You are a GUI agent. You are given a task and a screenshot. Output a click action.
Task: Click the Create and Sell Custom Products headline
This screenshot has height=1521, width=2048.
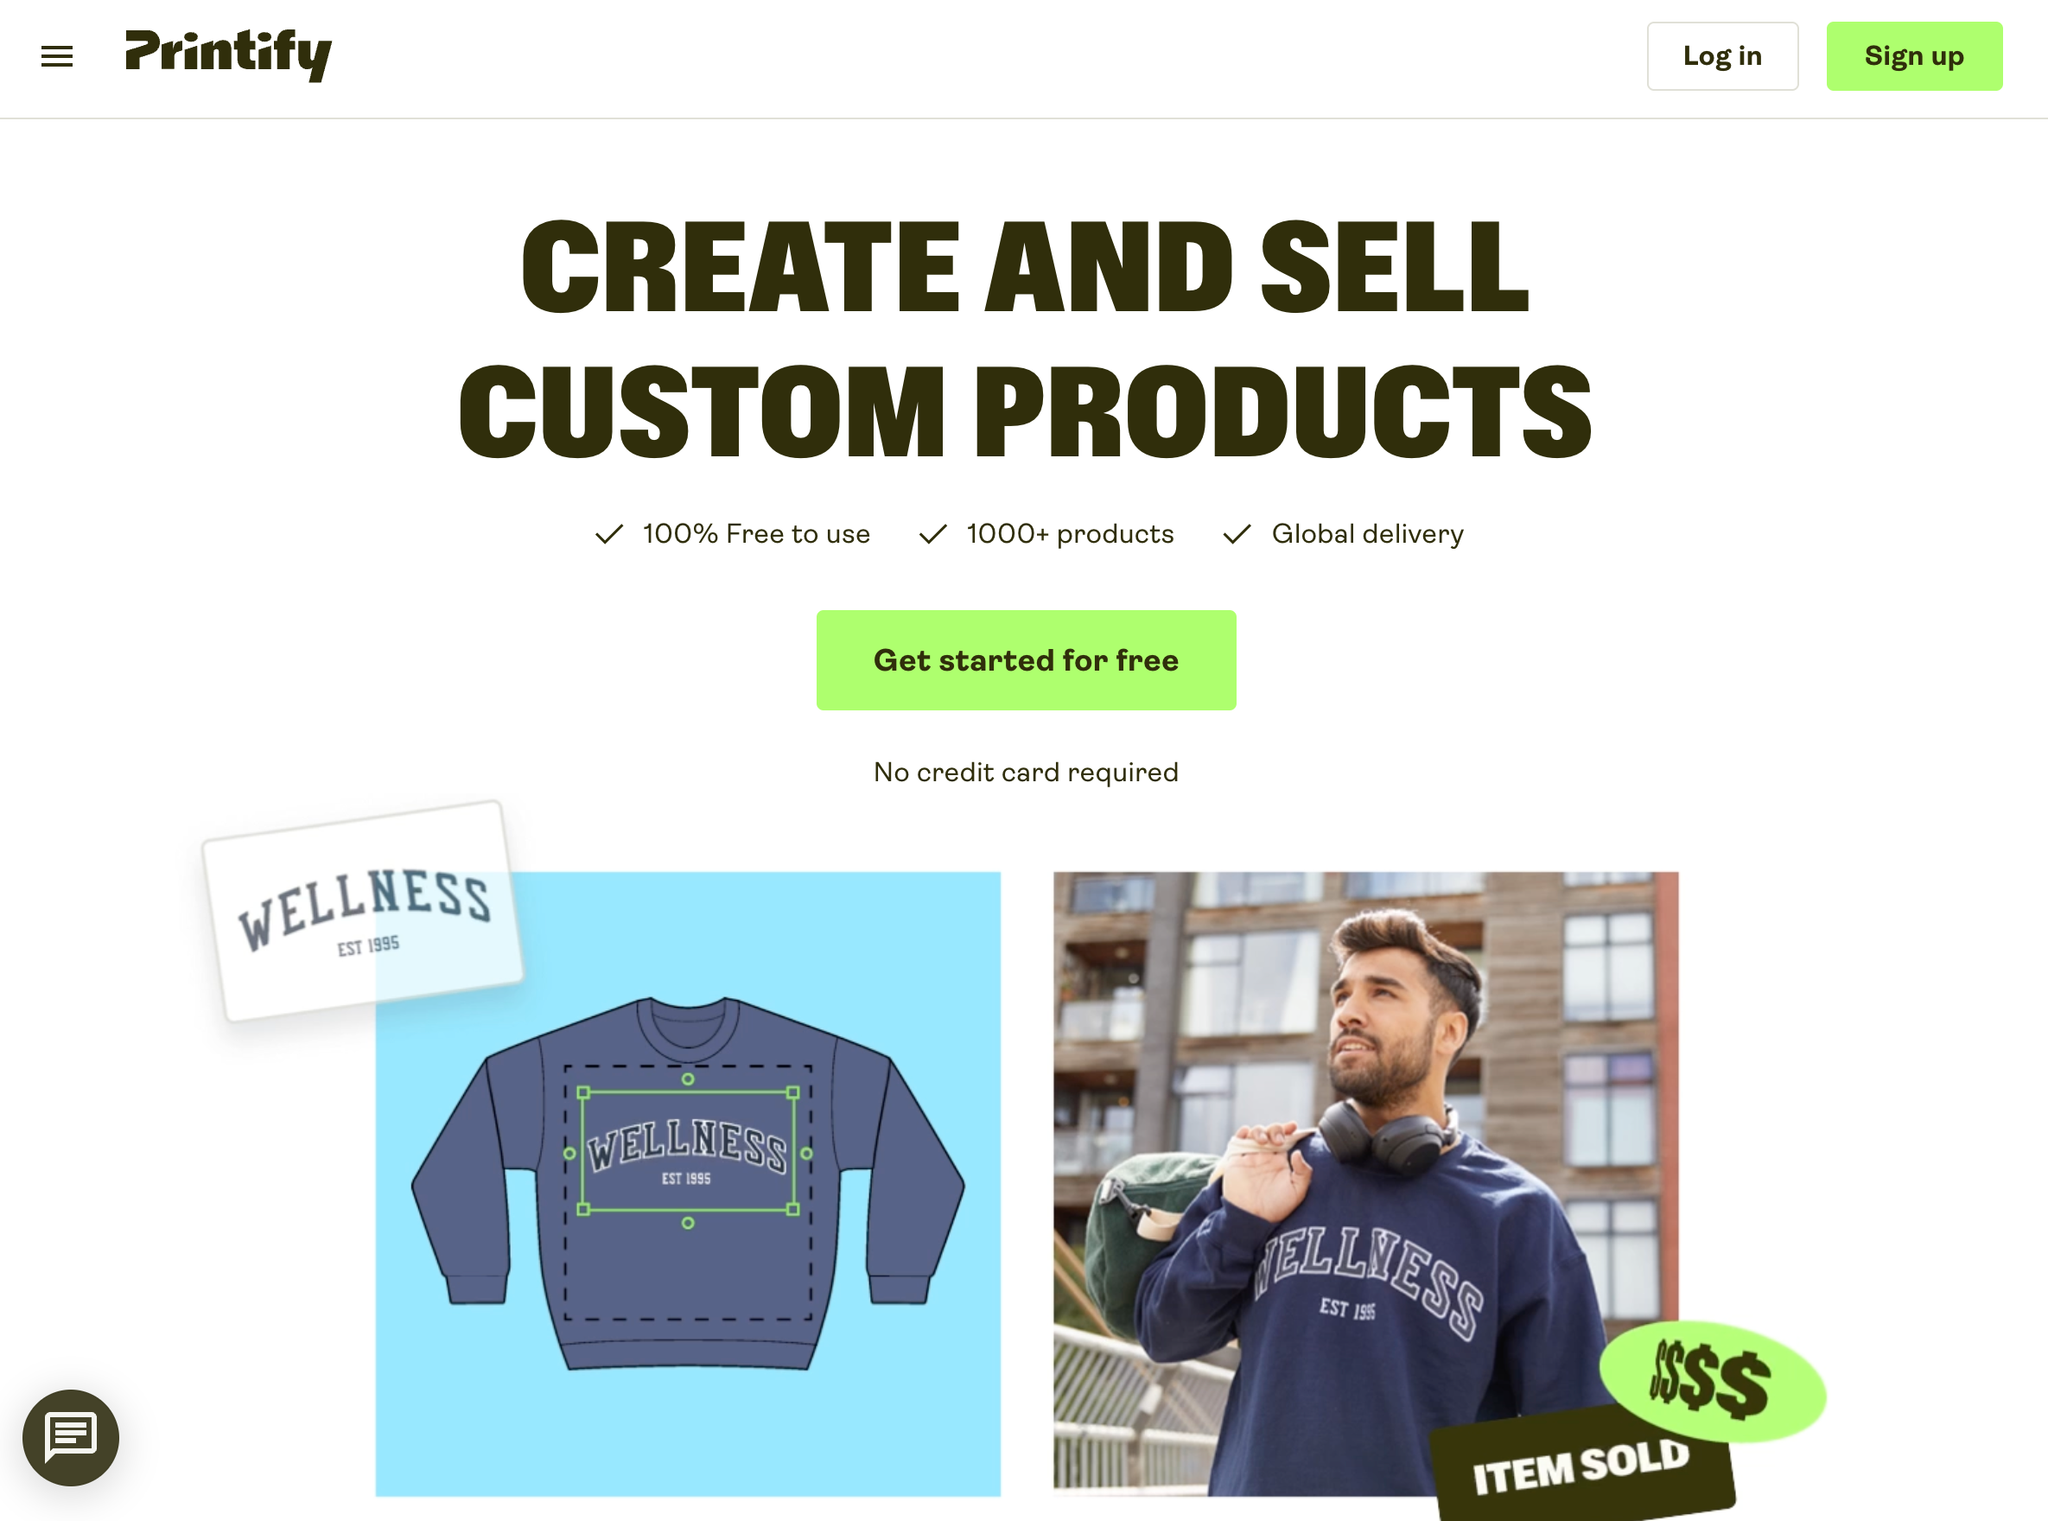pyautogui.click(x=1025, y=340)
